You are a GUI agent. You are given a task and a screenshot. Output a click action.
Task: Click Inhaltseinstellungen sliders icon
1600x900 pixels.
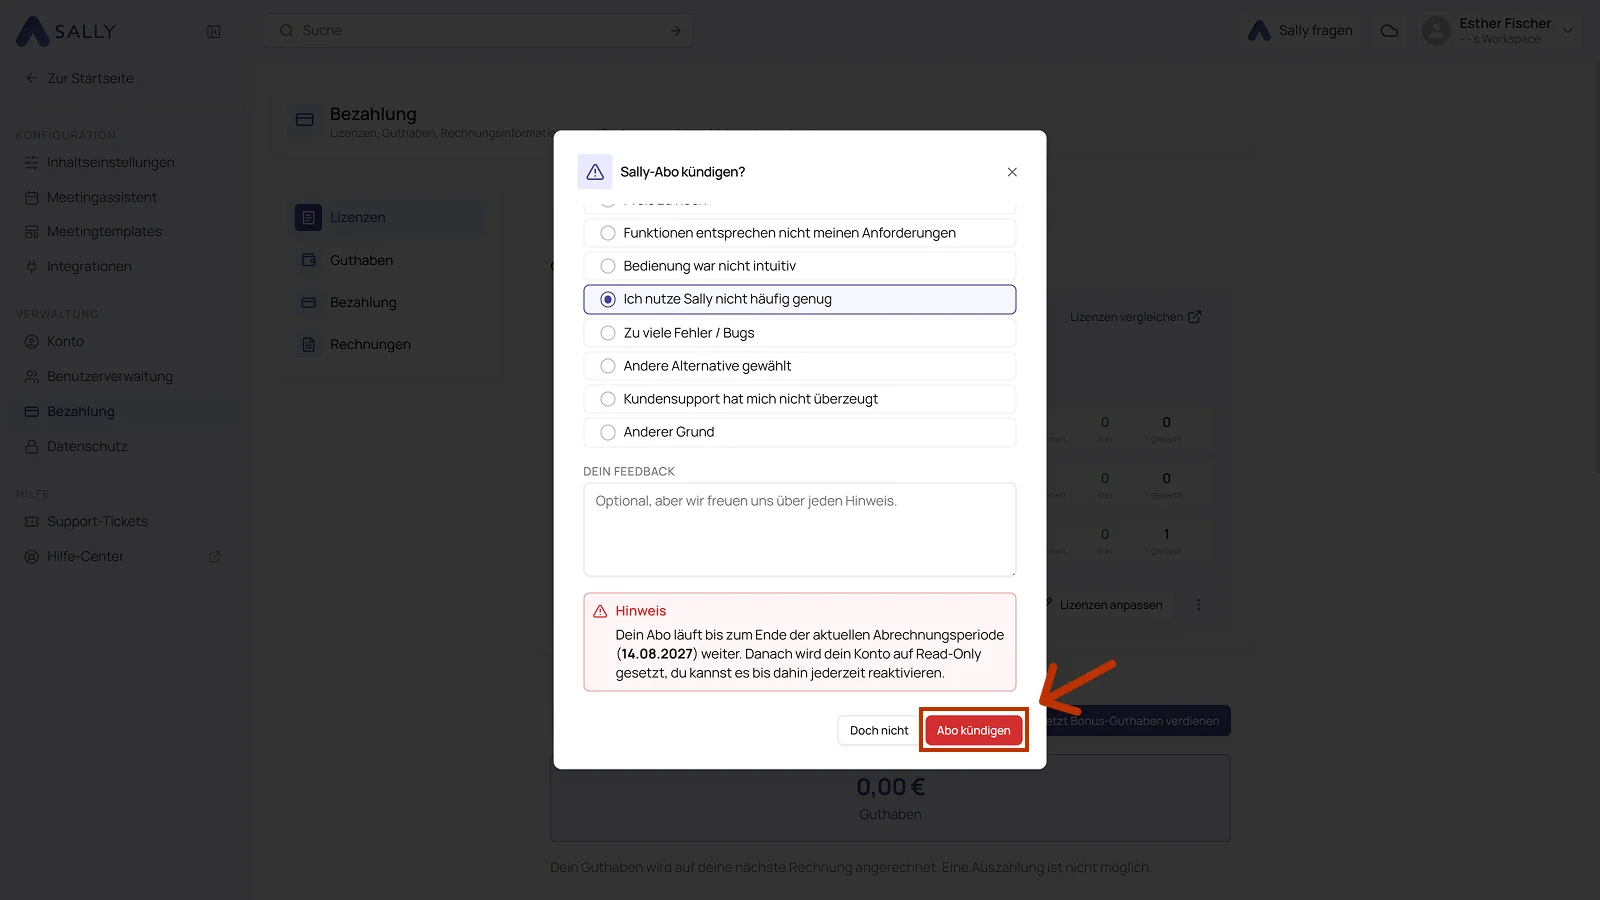32,163
